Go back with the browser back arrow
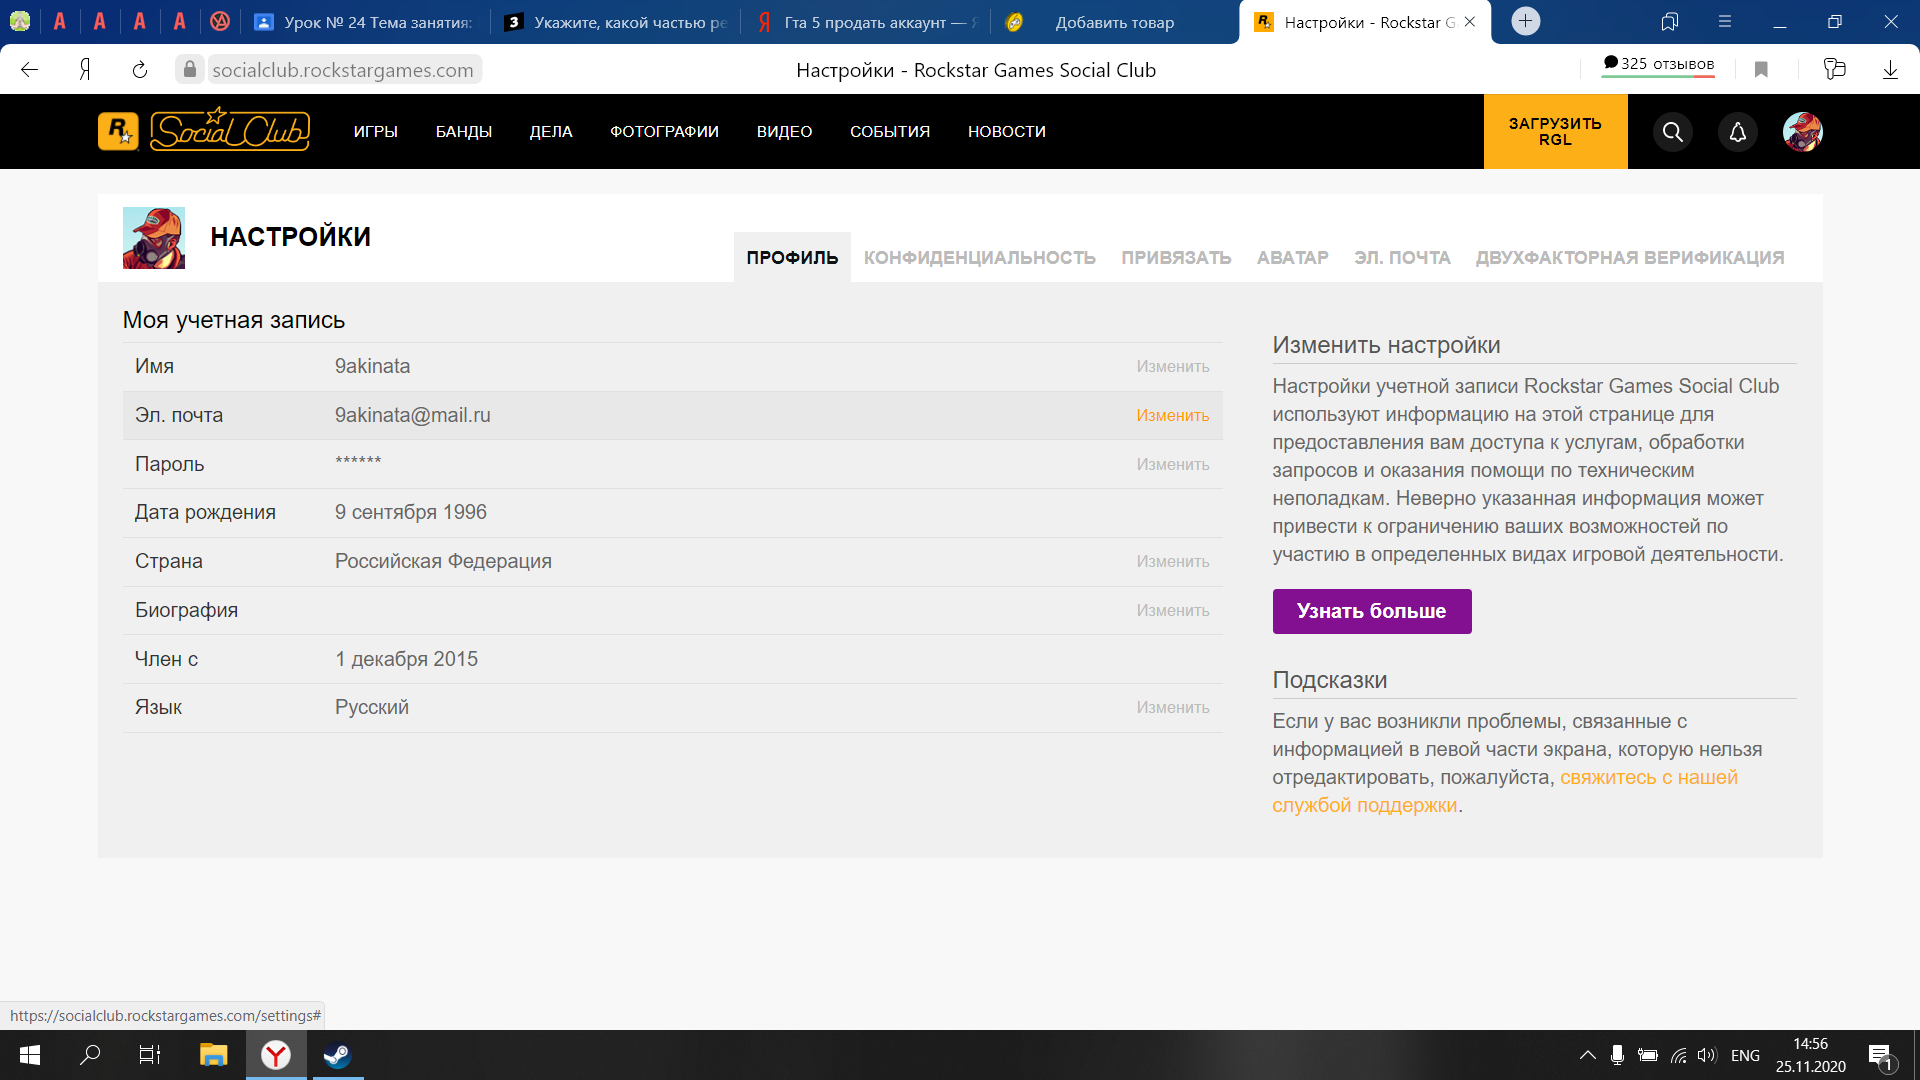The width and height of the screenshot is (1920, 1080). pos(29,69)
